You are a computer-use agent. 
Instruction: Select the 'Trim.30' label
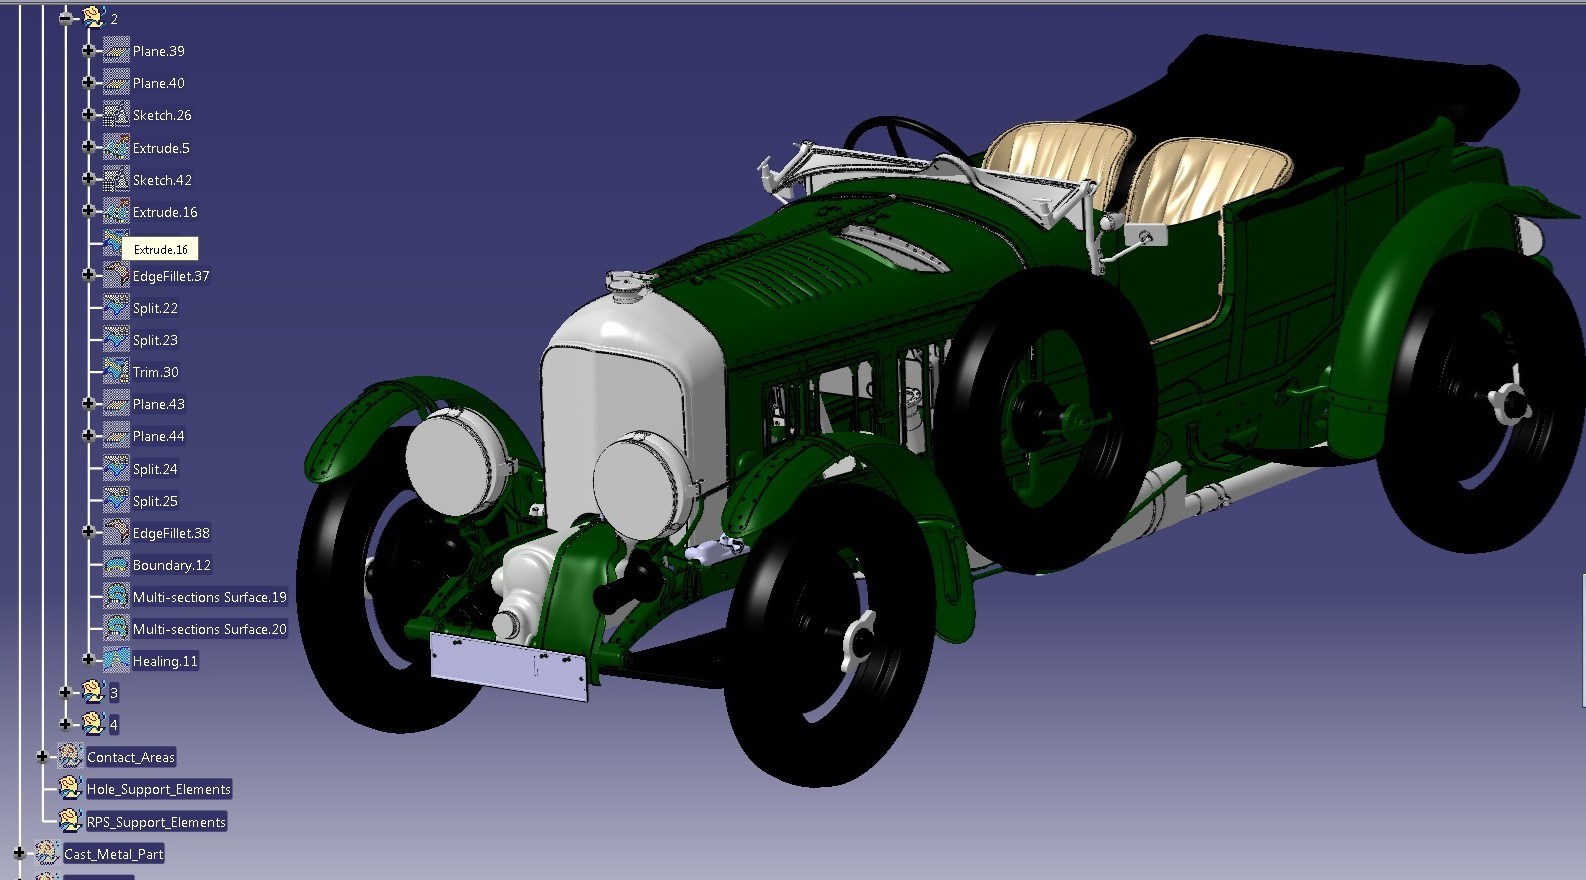tap(156, 372)
